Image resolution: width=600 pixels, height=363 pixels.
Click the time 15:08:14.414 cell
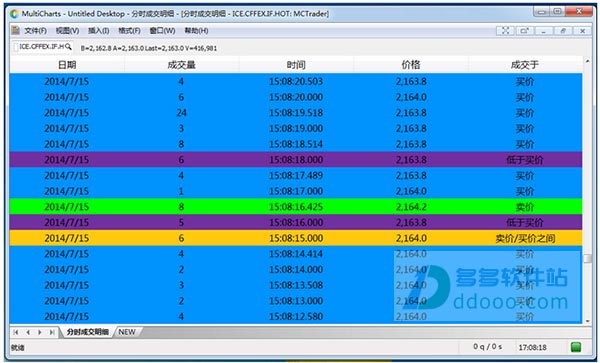tap(296, 254)
